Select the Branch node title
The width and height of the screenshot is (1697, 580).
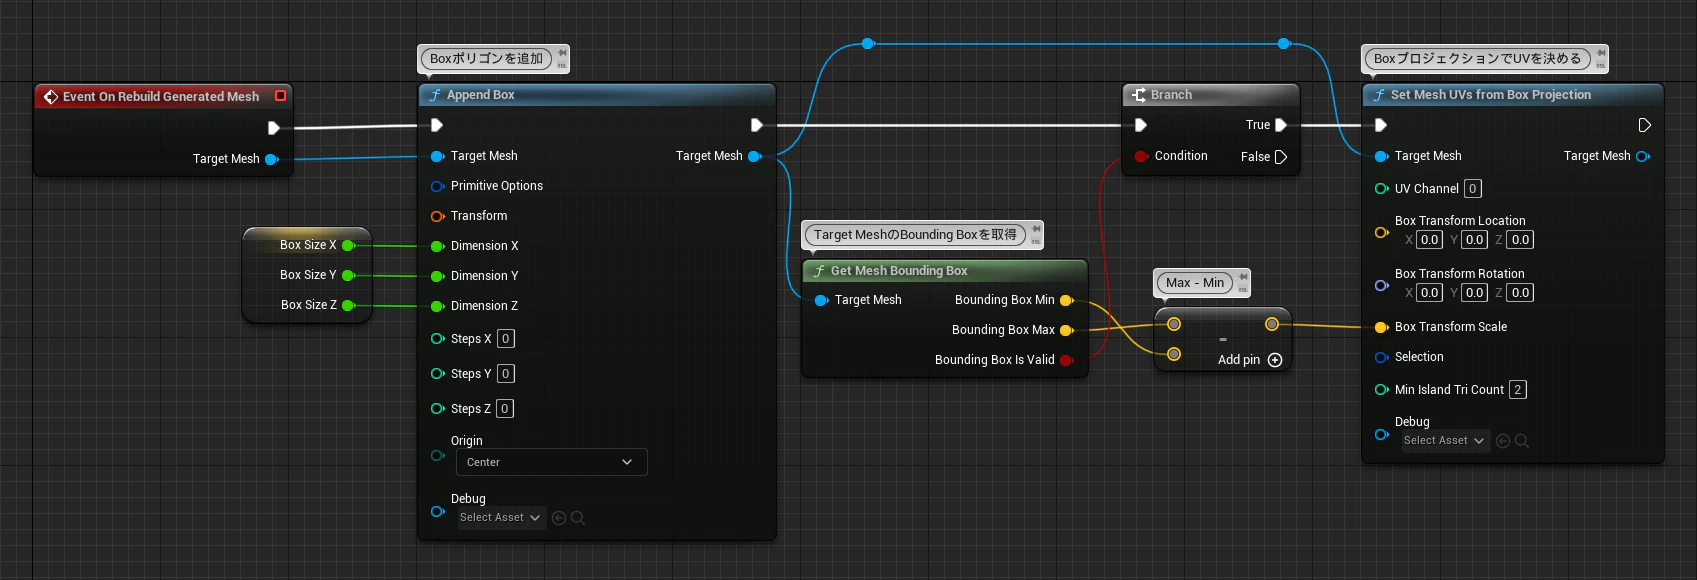point(1171,95)
